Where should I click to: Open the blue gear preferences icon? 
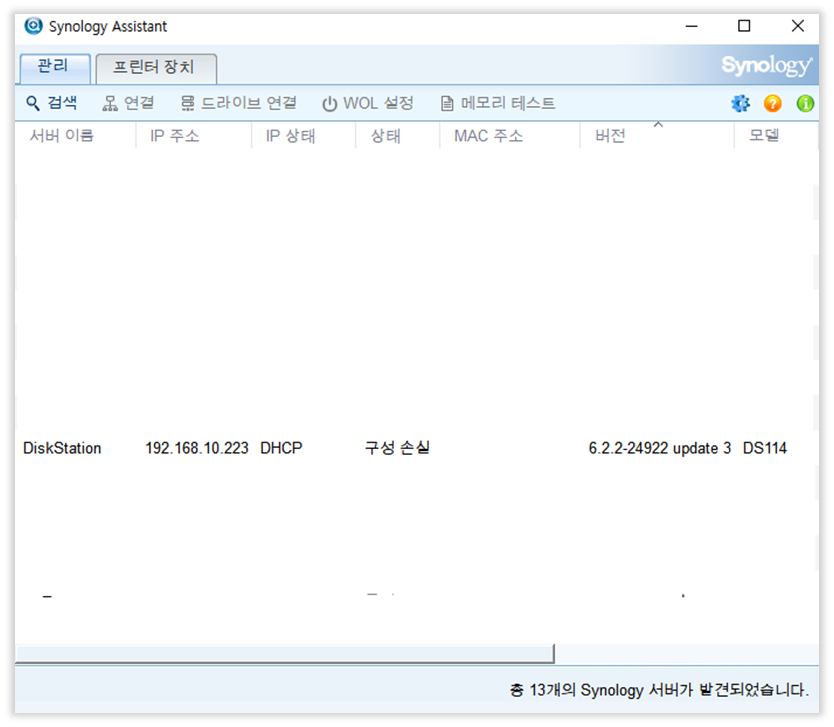tap(740, 103)
